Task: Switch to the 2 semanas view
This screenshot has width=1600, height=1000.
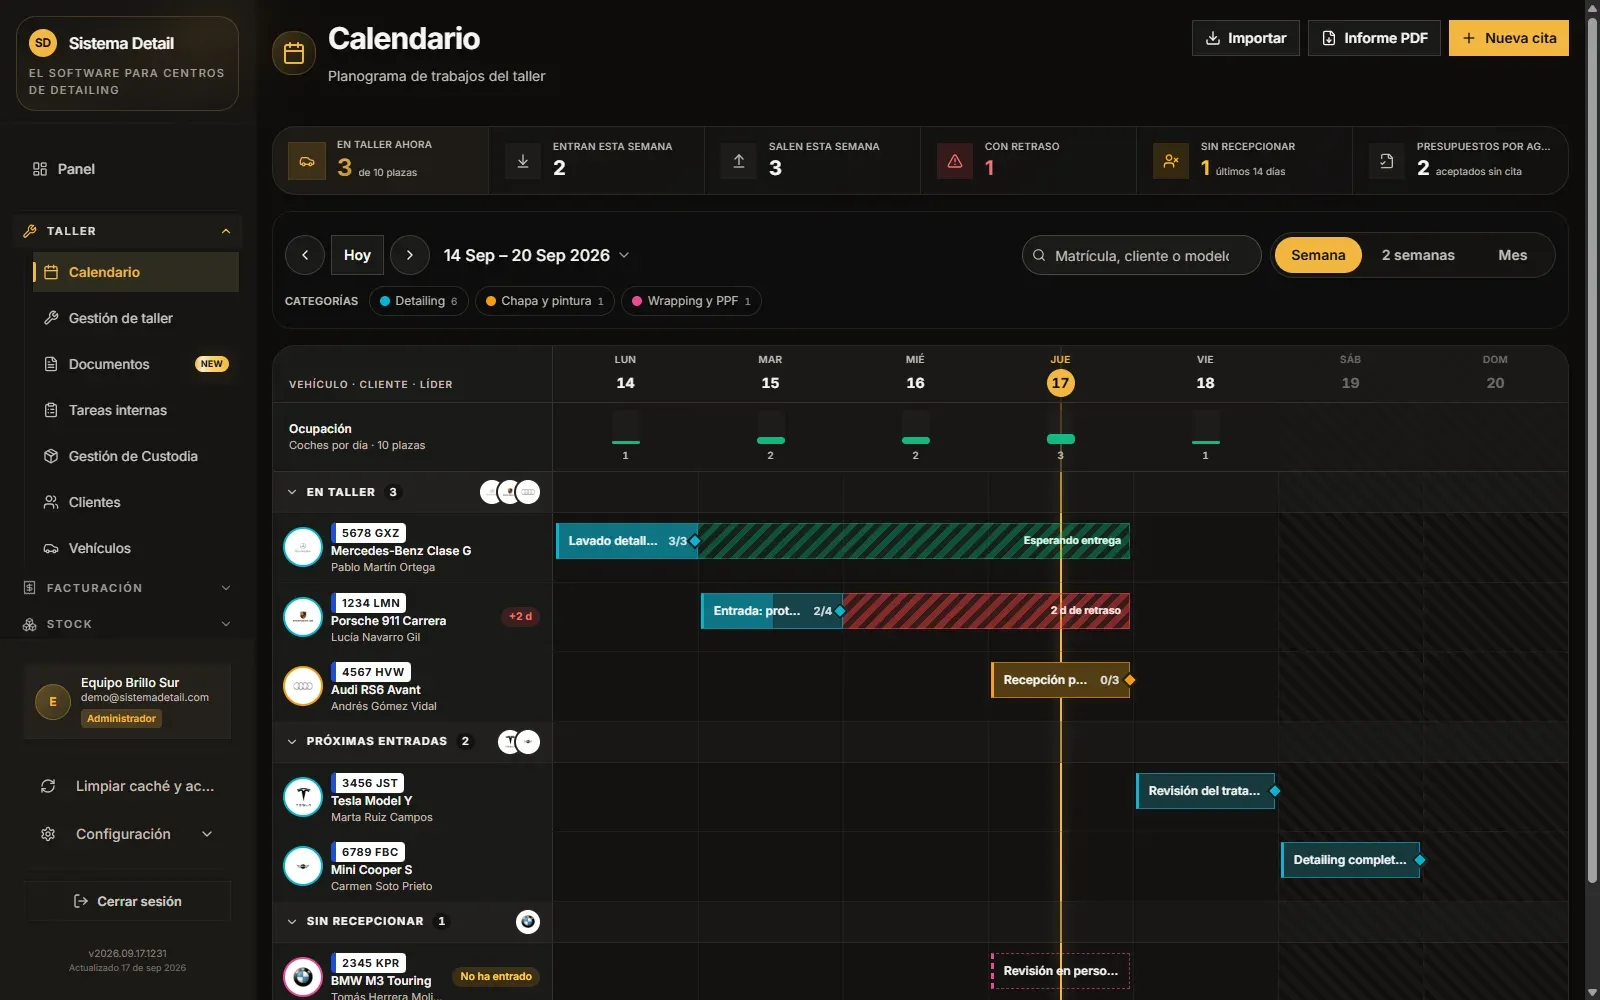Action: (x=1418, y=255)
